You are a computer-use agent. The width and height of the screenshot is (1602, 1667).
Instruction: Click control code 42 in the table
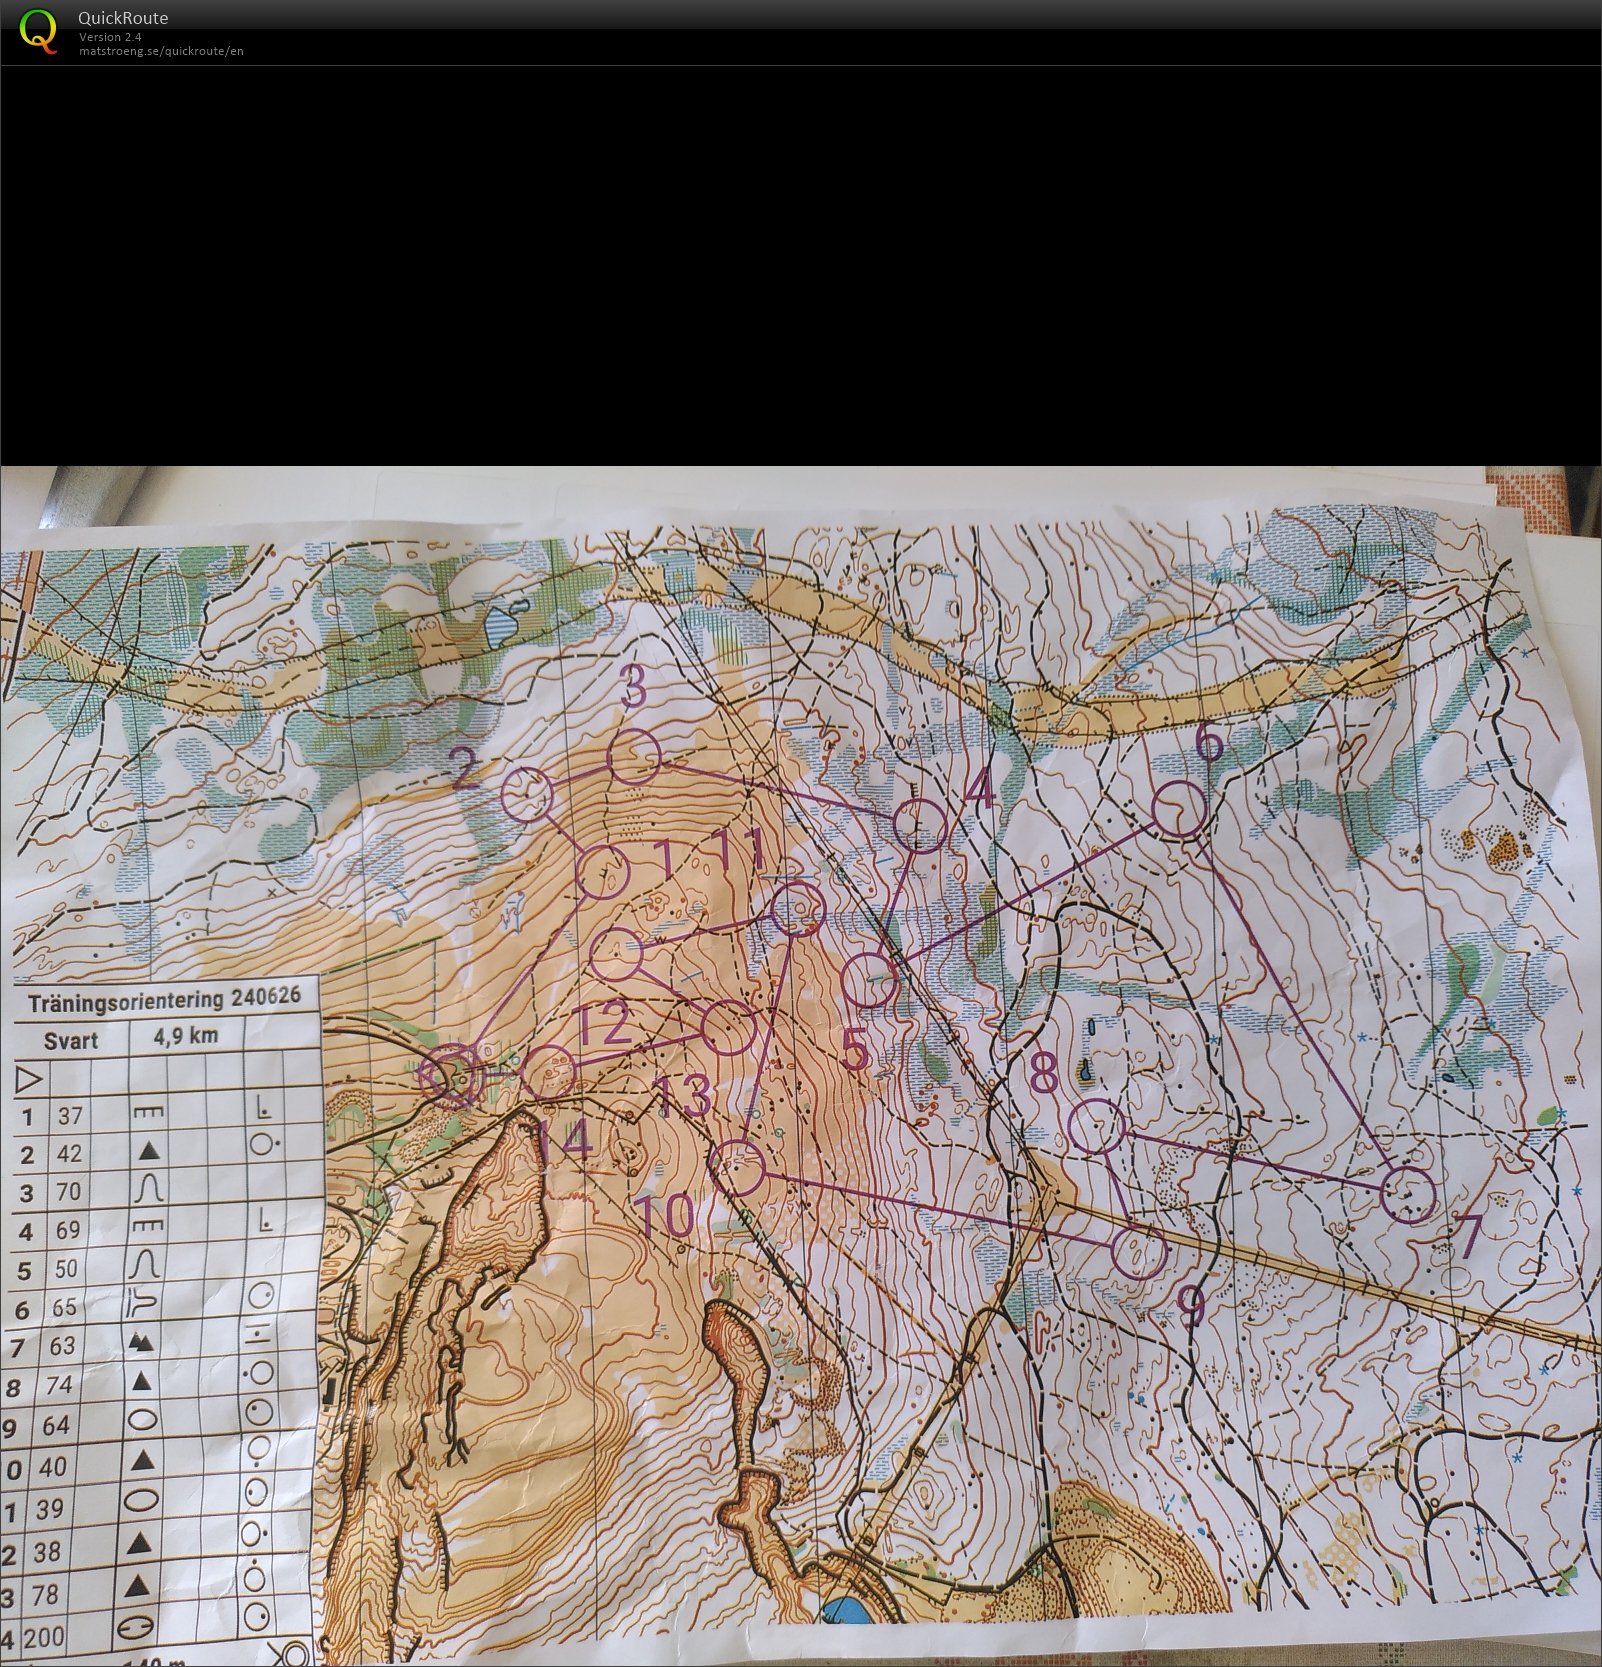(68, 1154)
